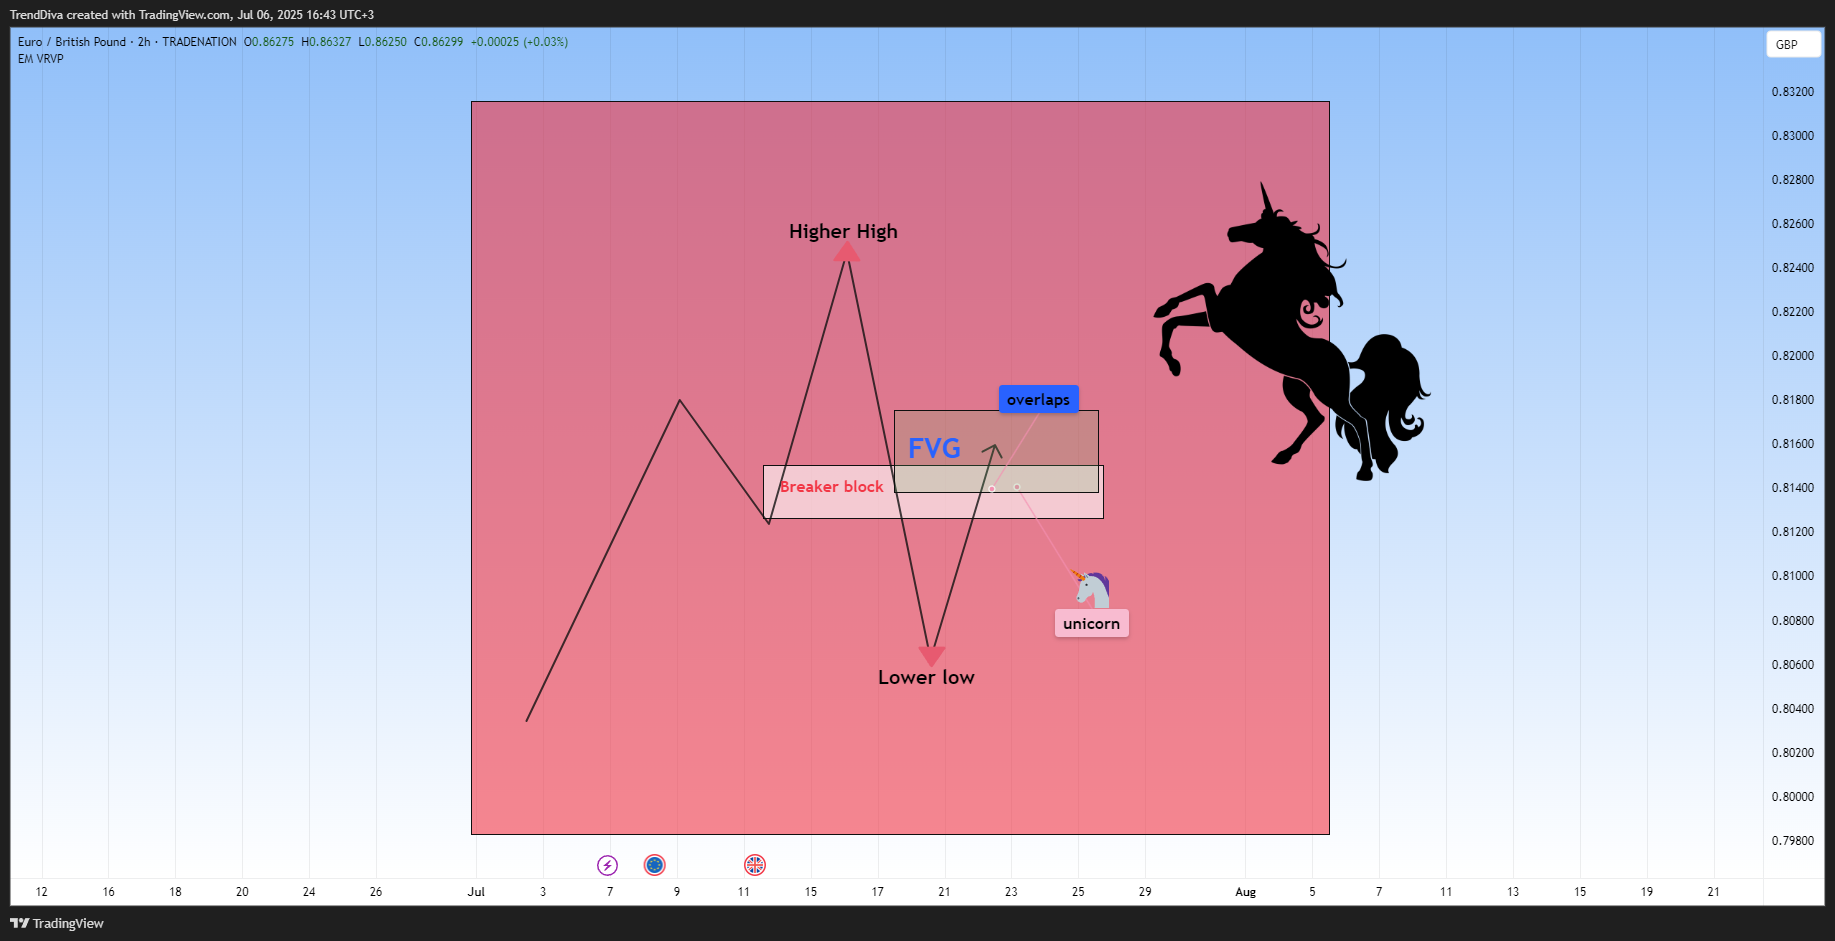Click the 0.82000 price axis label

1792,356
